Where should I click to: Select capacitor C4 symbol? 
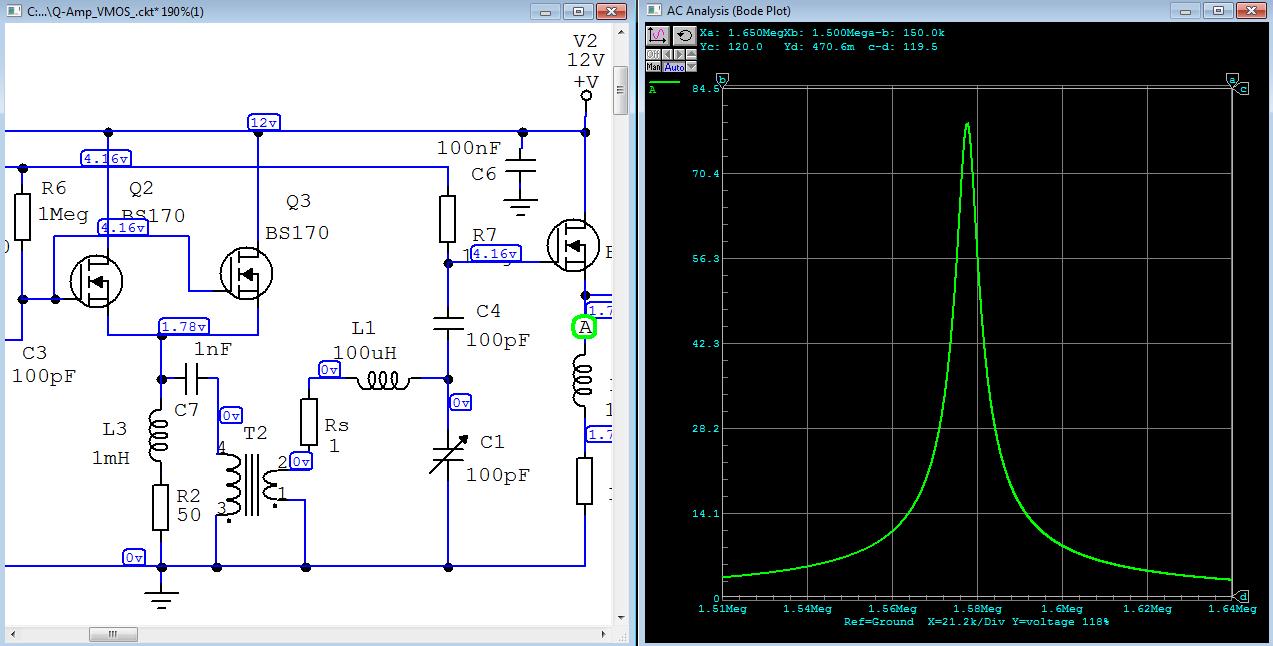tap(448, 323)
